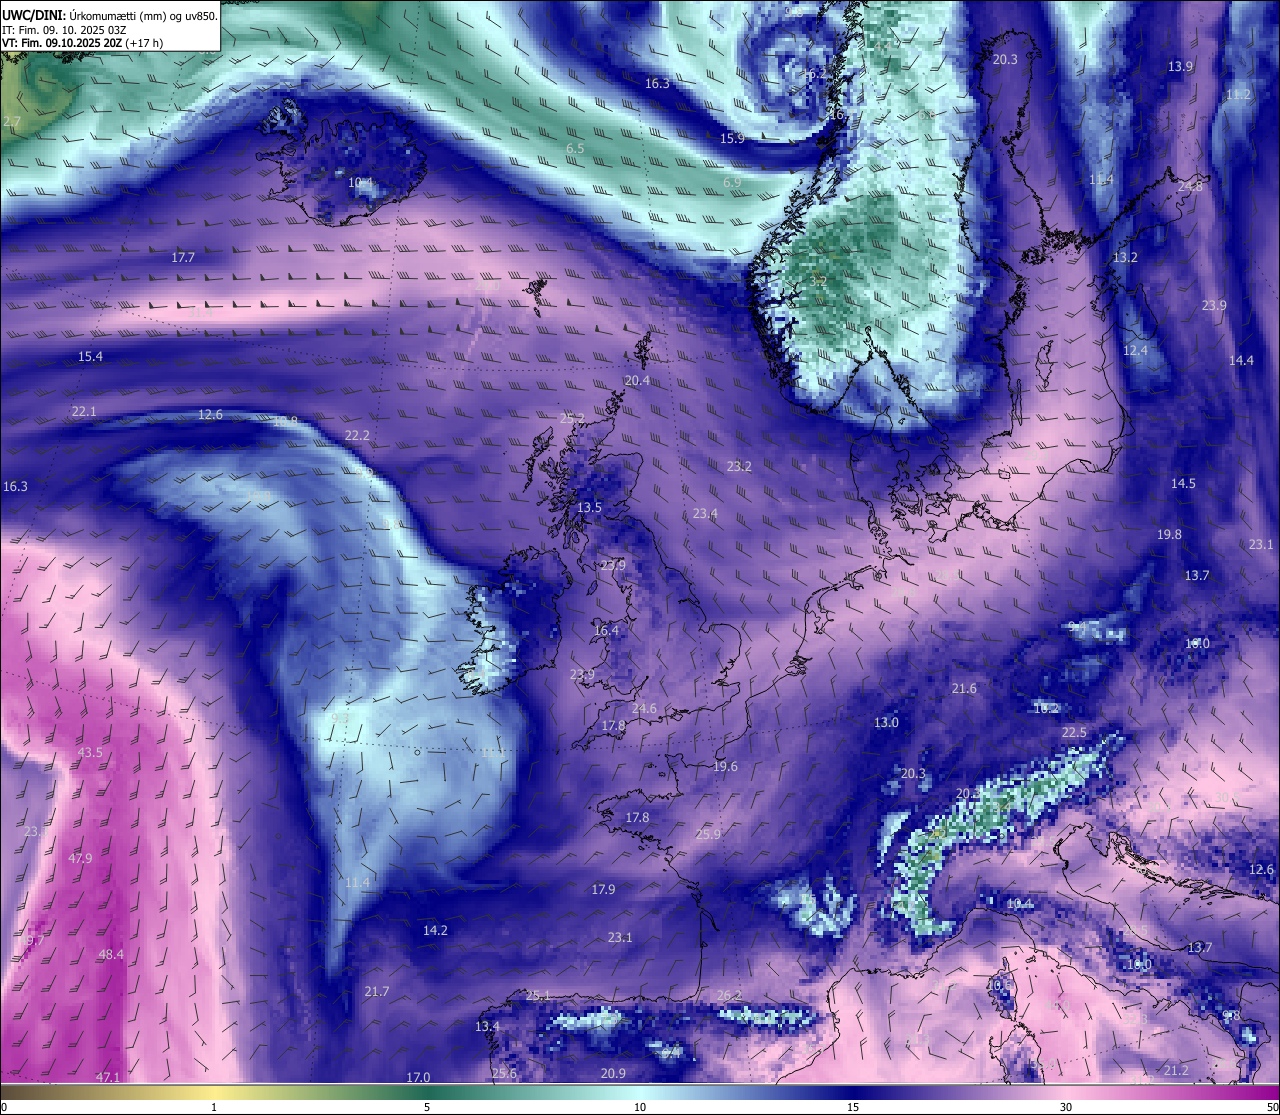
Task: Select the 15 label on the colour scale
Action: [853, 1107]
